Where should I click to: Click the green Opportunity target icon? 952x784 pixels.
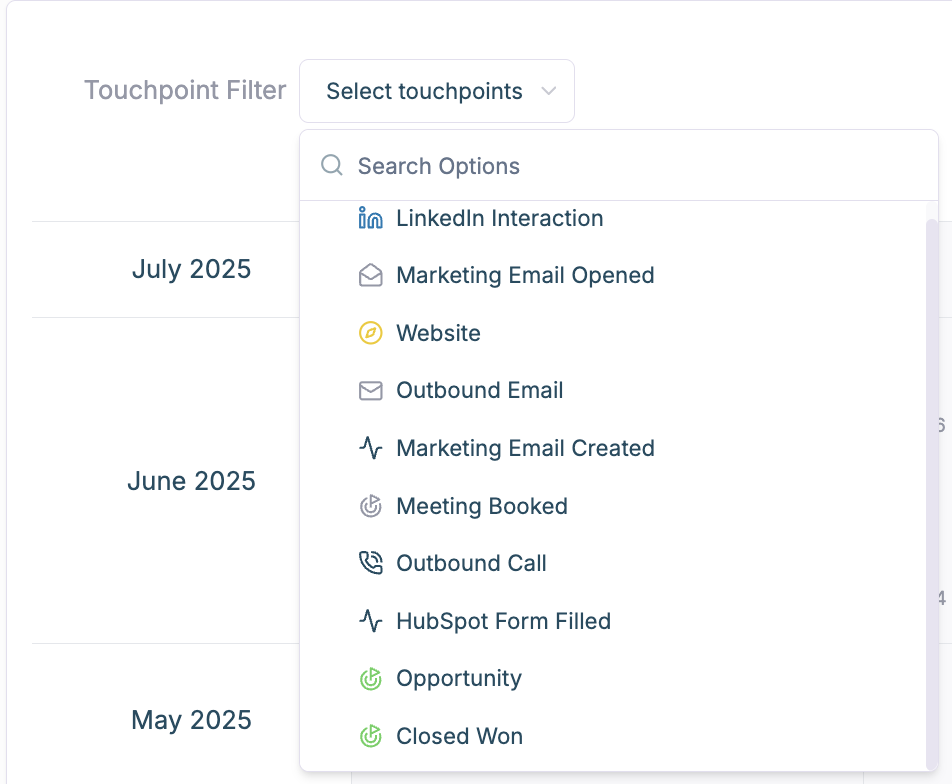tap(370, 679)
